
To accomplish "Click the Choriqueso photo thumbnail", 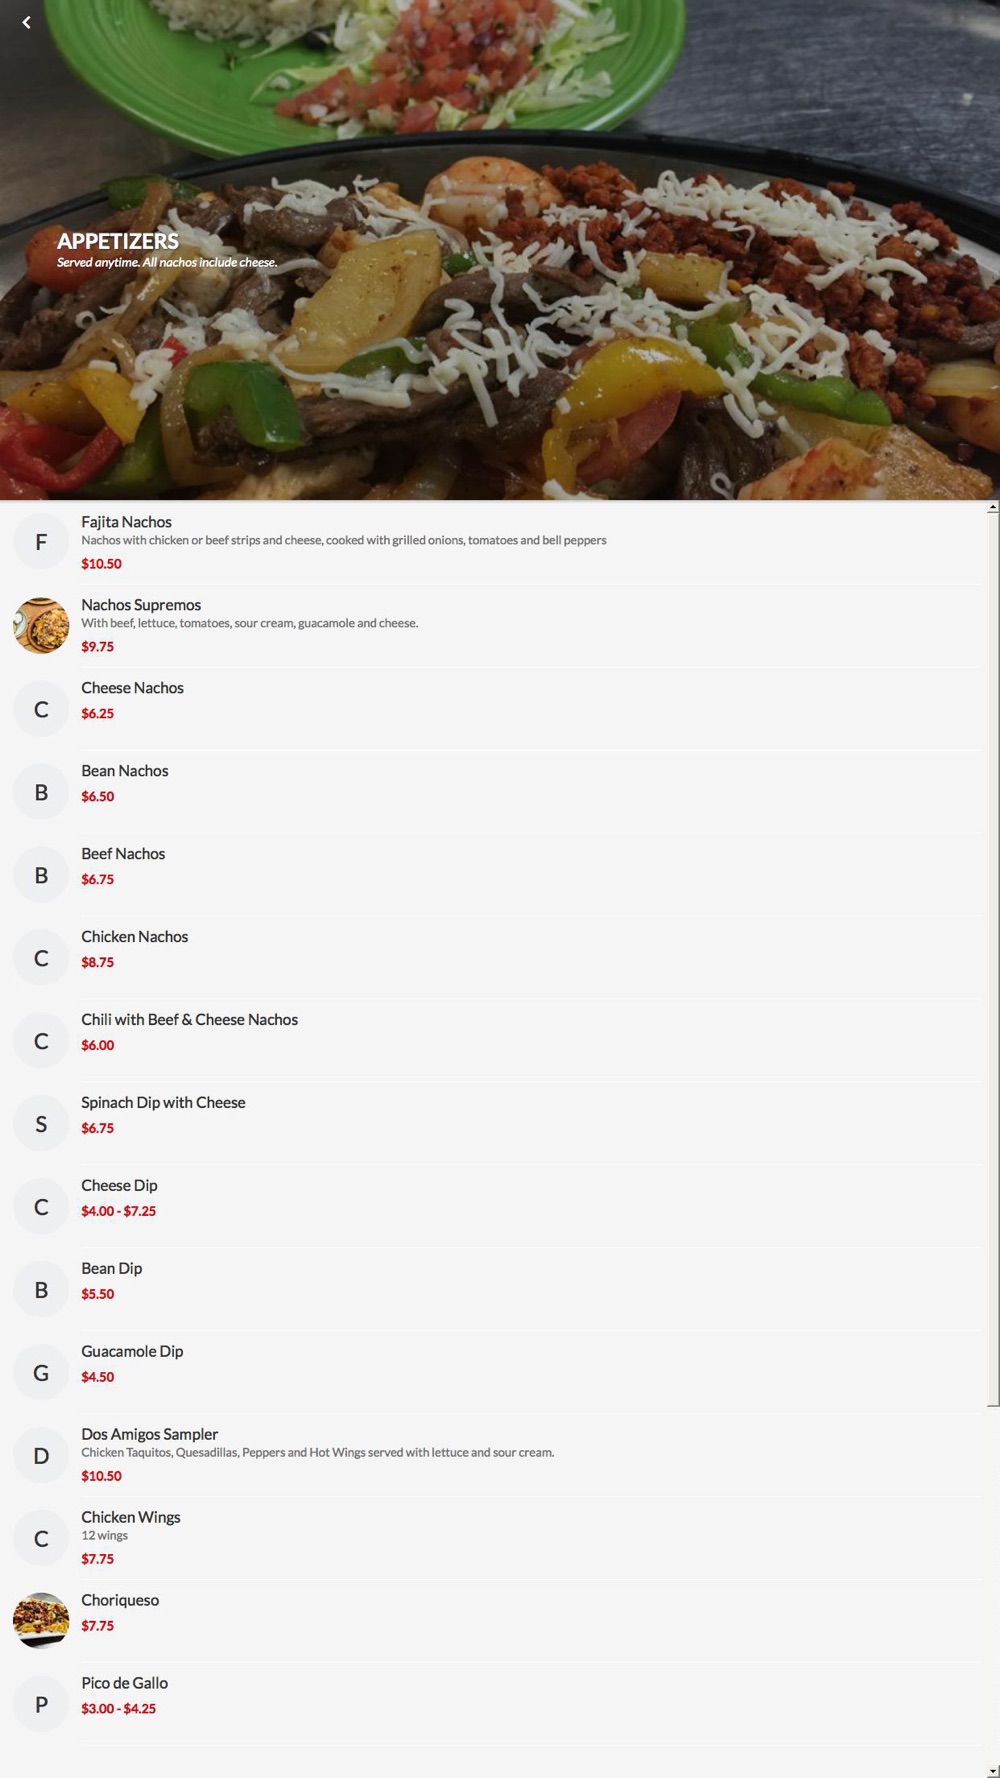I will (41, 1620).
